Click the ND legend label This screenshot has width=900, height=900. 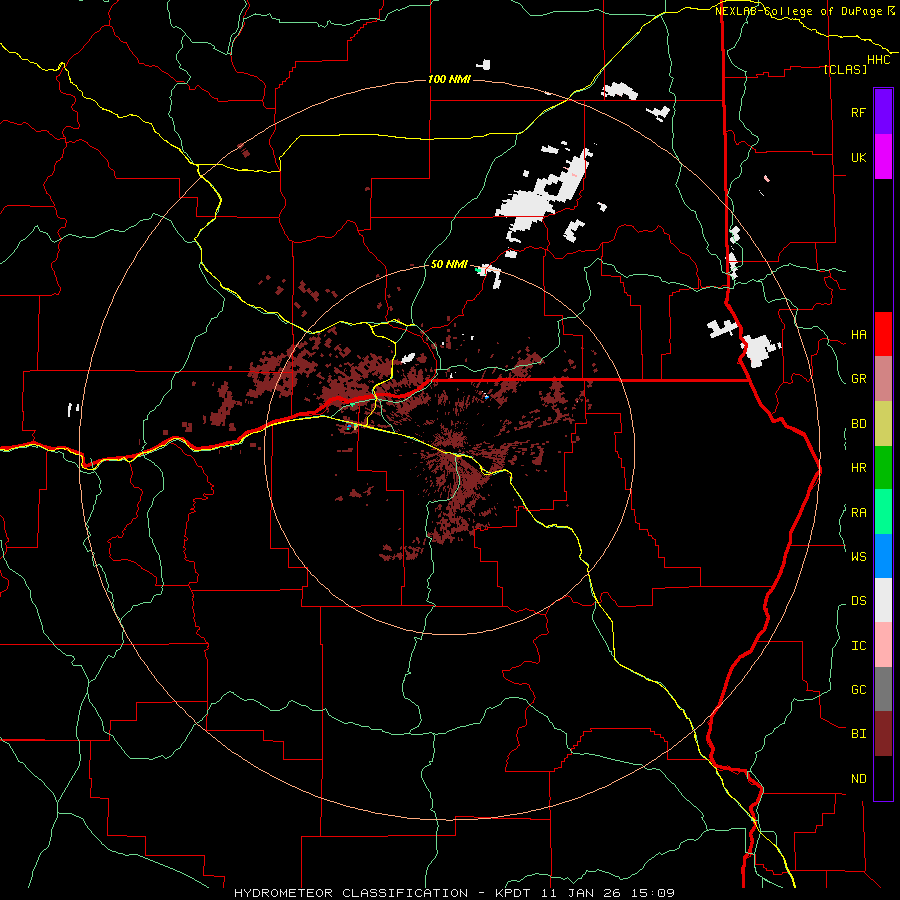858,778
